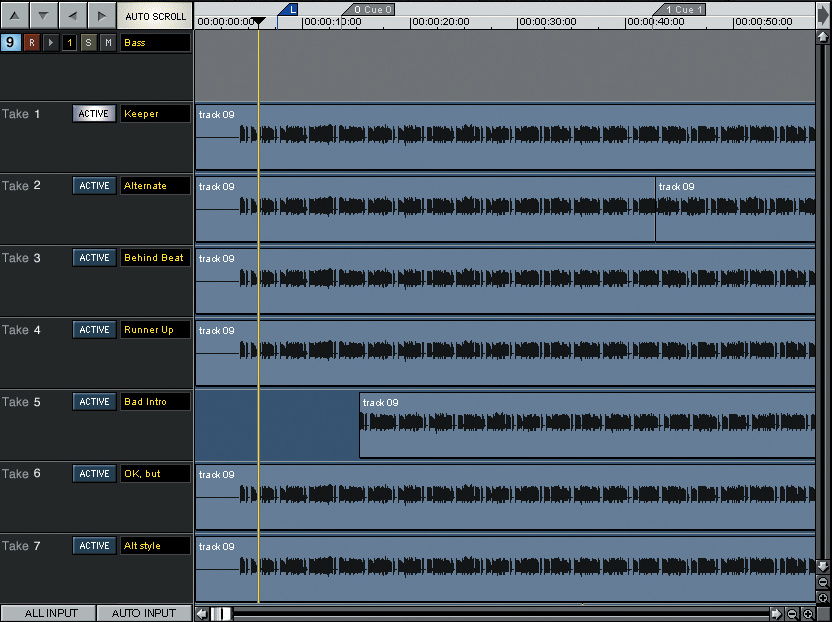
Task: Click the horizontal scrollbar thumb
Action: 221,613
